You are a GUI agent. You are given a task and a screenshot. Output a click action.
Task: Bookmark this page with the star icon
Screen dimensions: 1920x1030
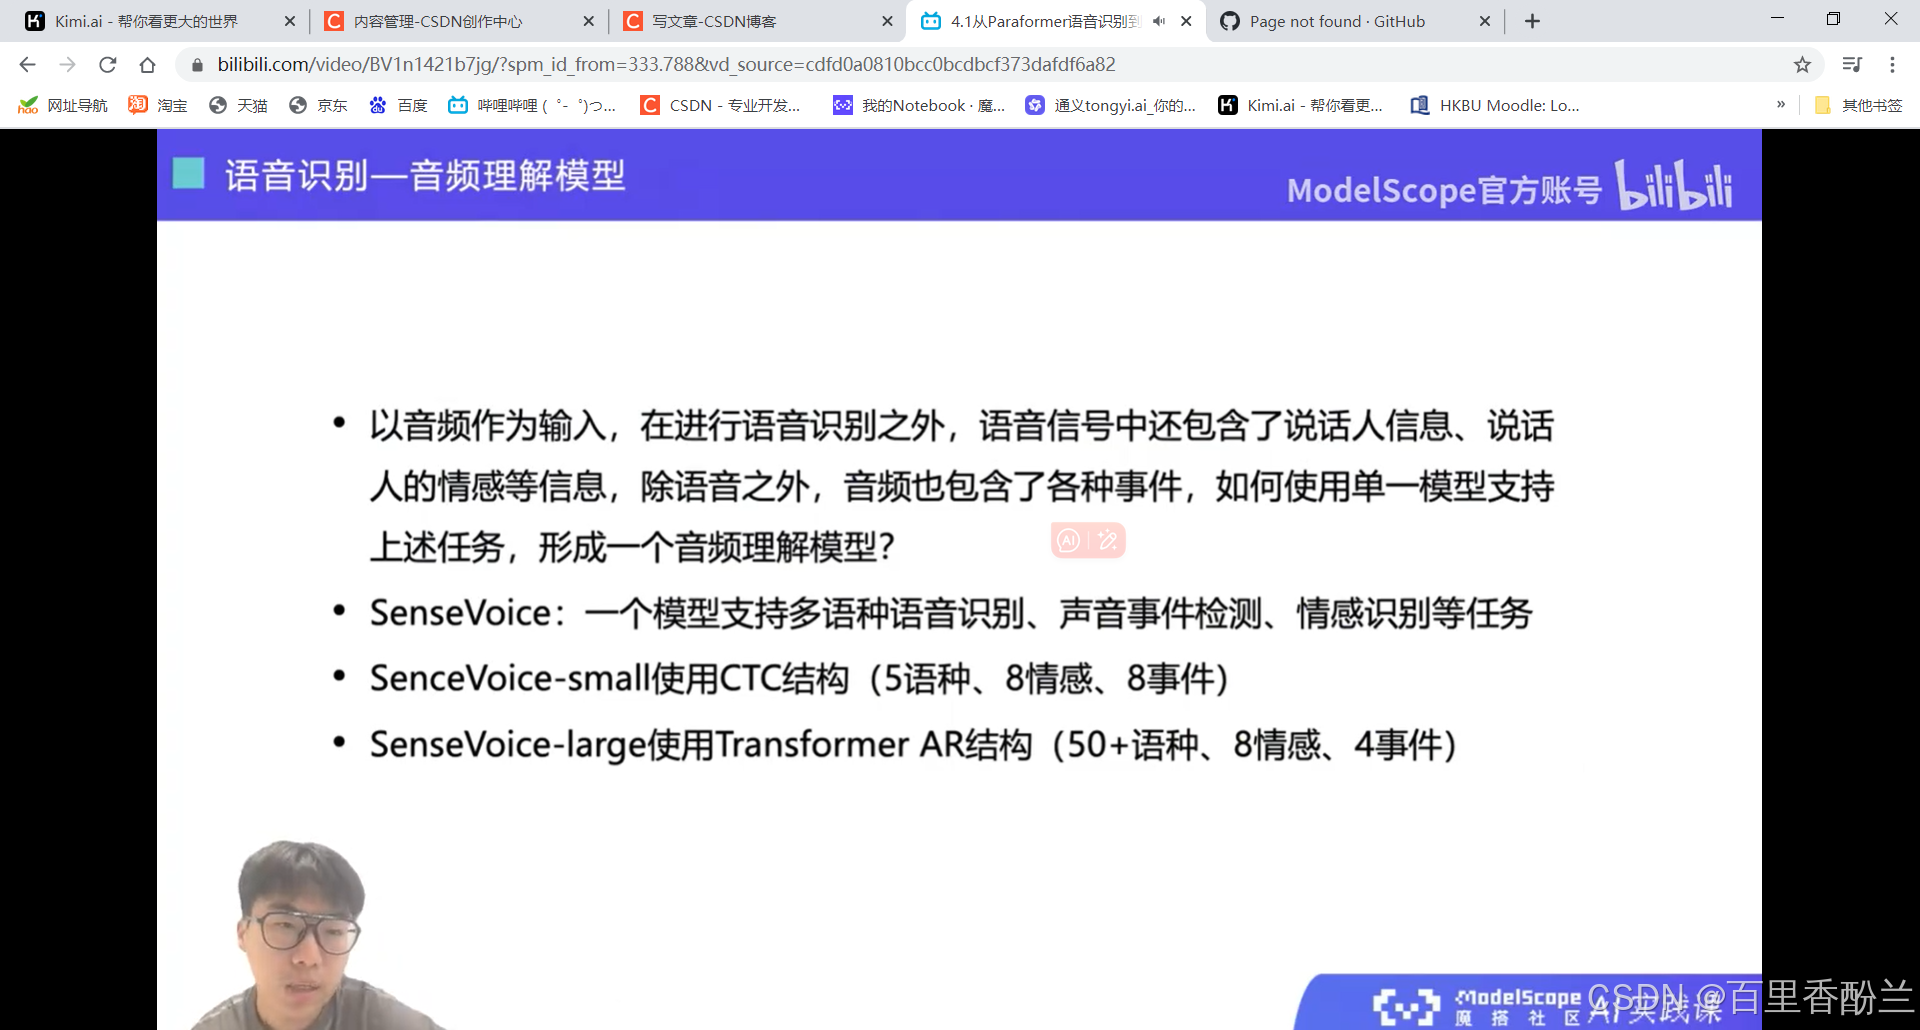click(x=1802, y=65)
